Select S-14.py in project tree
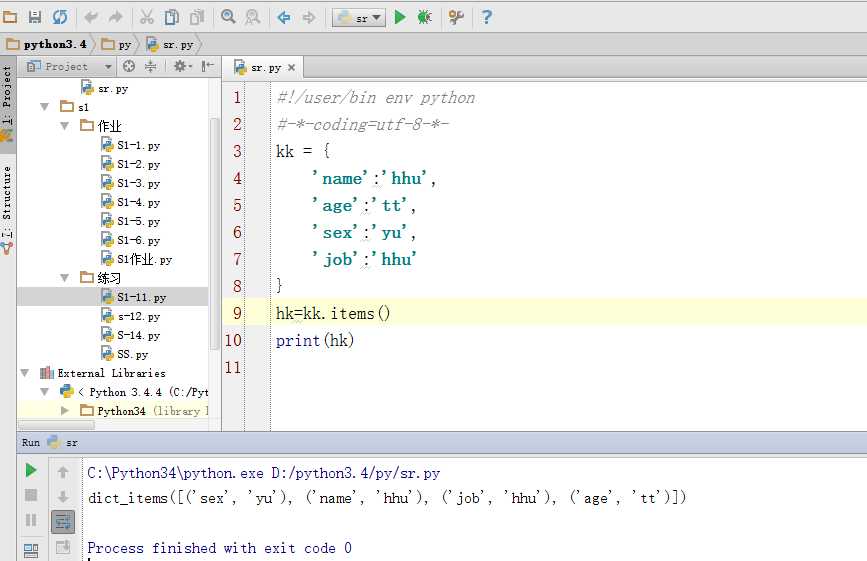Viewport: 867px width, 561px height. pyautogui.click(x=131, y=335)
